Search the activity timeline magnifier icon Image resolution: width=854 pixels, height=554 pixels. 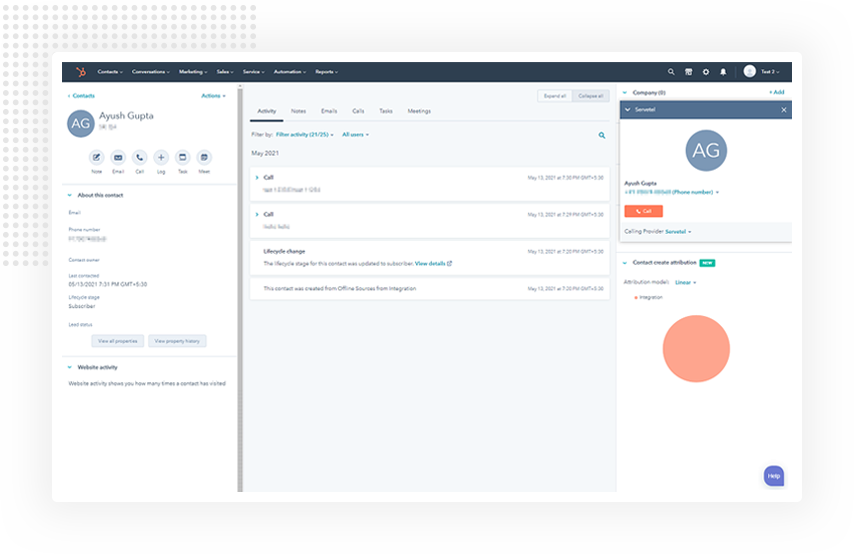click(x=602, y=135)
